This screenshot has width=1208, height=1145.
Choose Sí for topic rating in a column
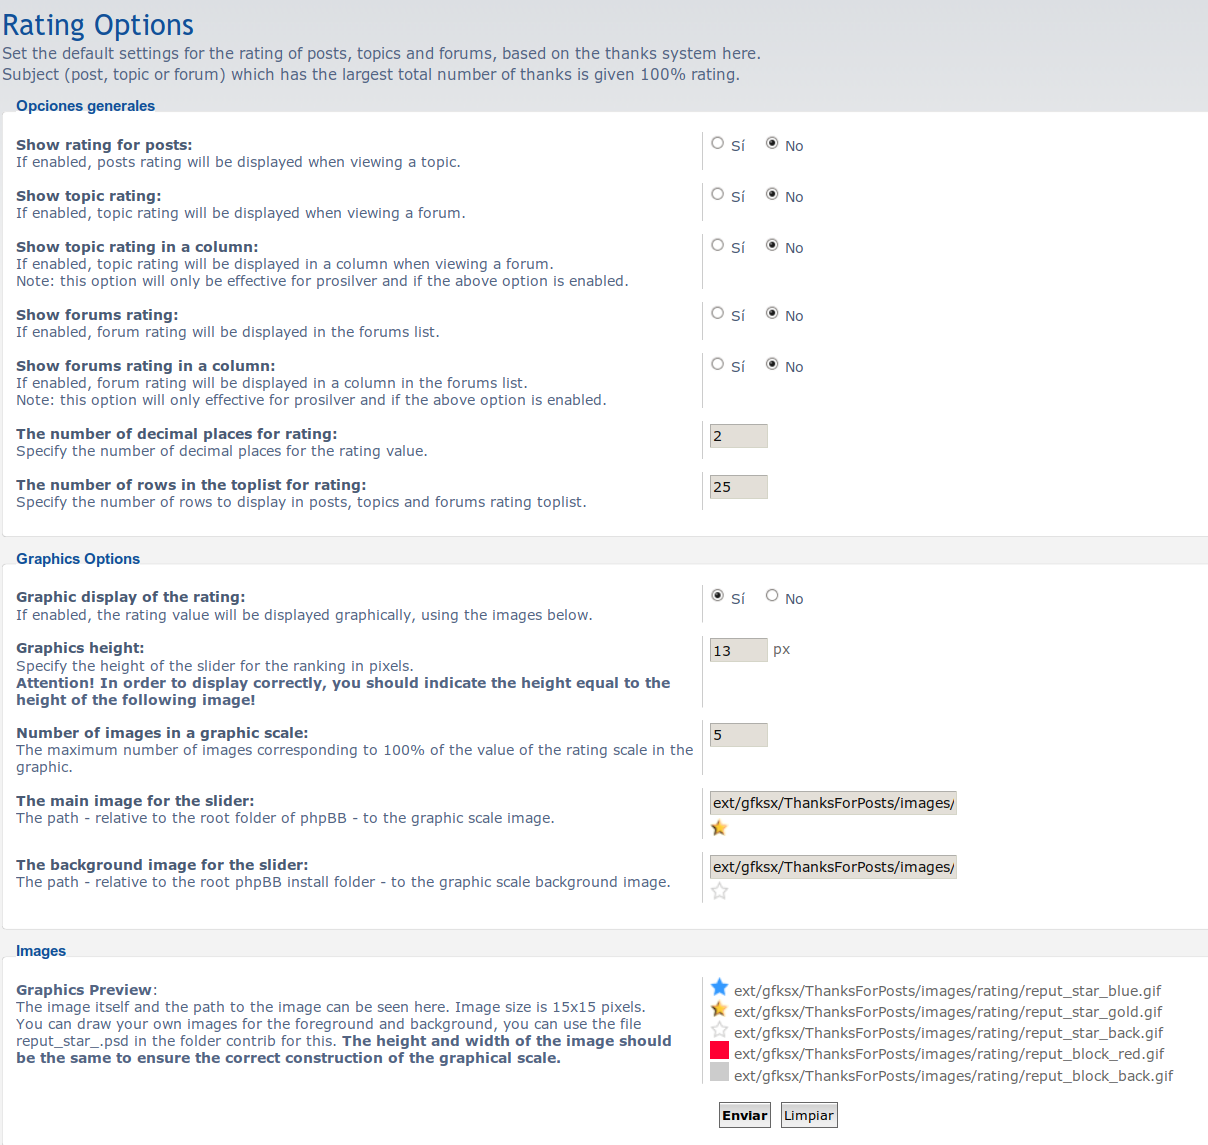[718, 245]
